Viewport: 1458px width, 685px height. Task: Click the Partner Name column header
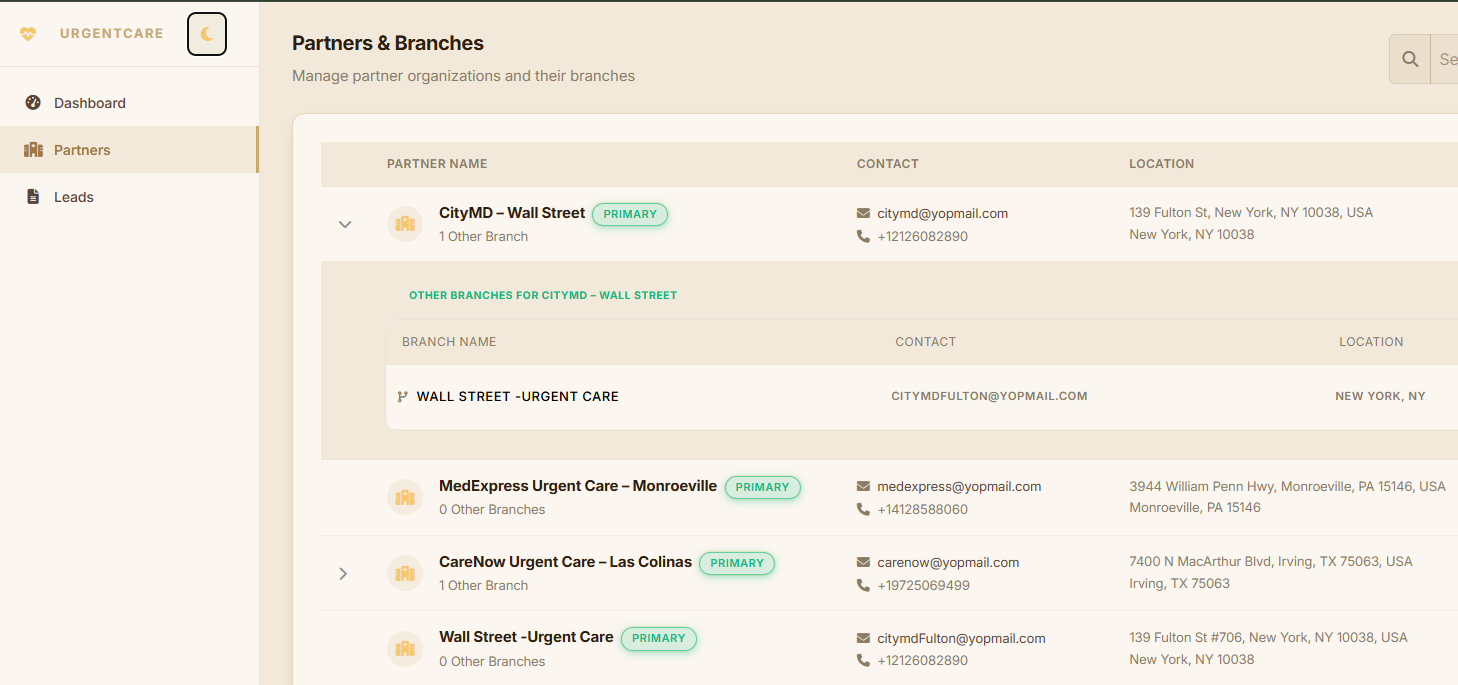[437, 164]
